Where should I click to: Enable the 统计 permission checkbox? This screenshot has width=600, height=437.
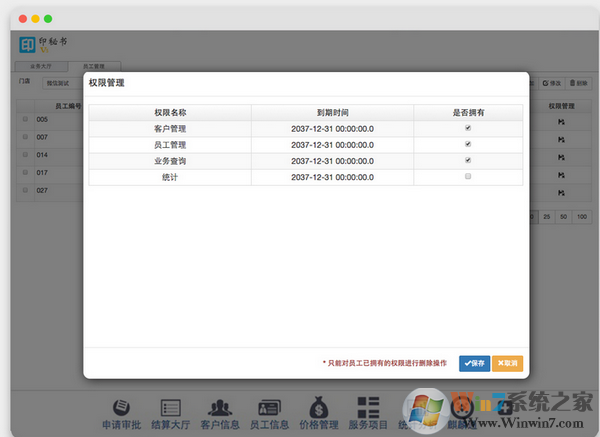(467, 176)
